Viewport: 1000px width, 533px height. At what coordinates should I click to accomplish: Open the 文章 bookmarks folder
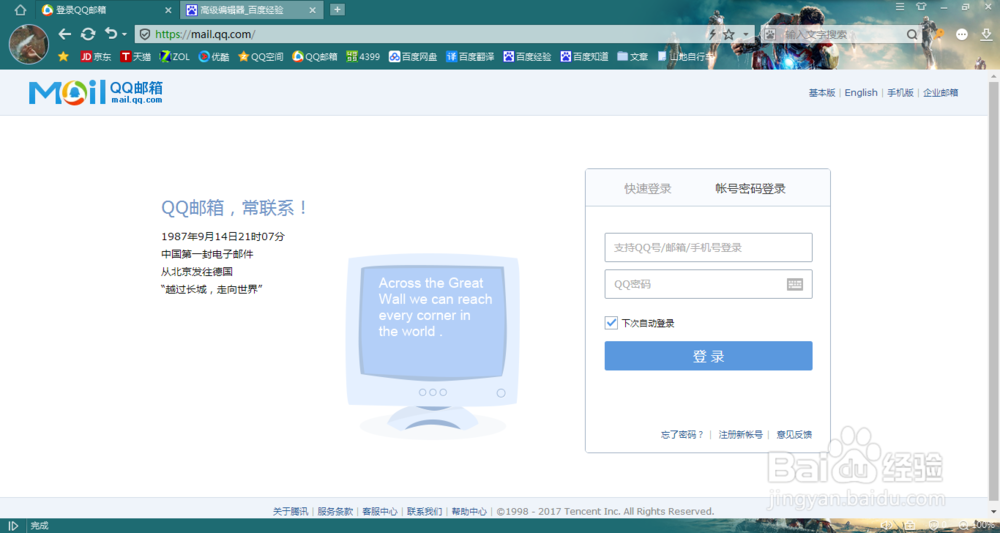click(633, 57)
